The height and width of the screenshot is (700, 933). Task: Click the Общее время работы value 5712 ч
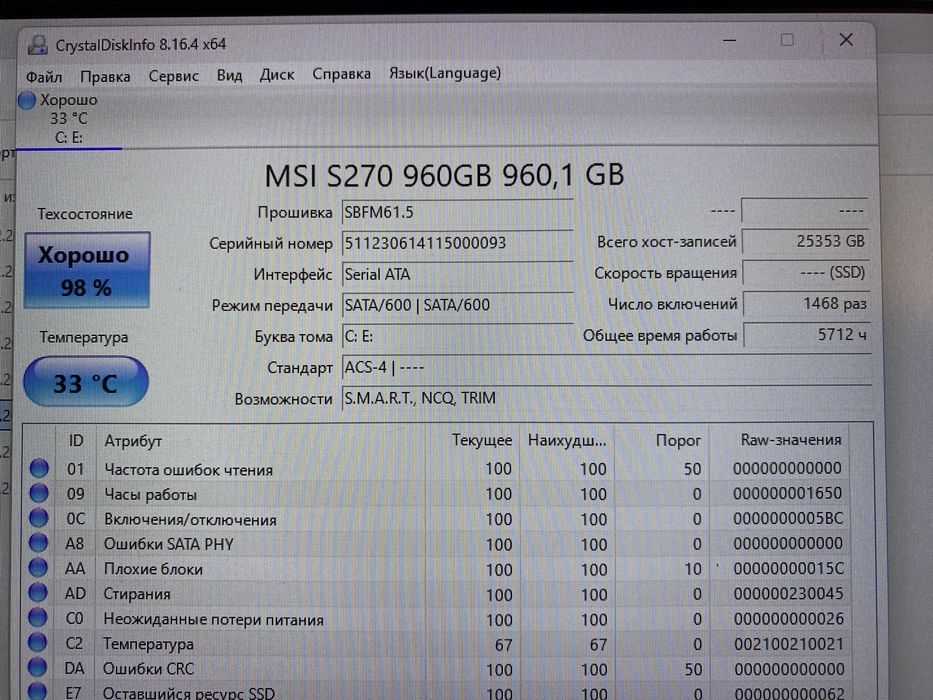click(806, 335)
